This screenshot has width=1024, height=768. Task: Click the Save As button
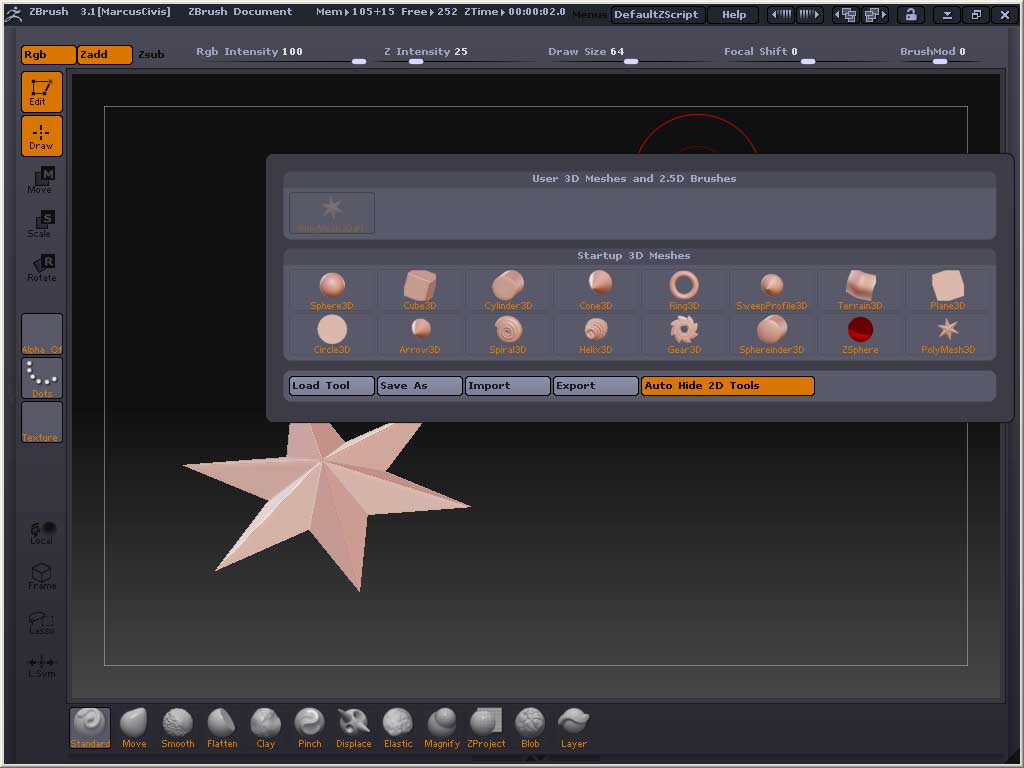(420, 386)
